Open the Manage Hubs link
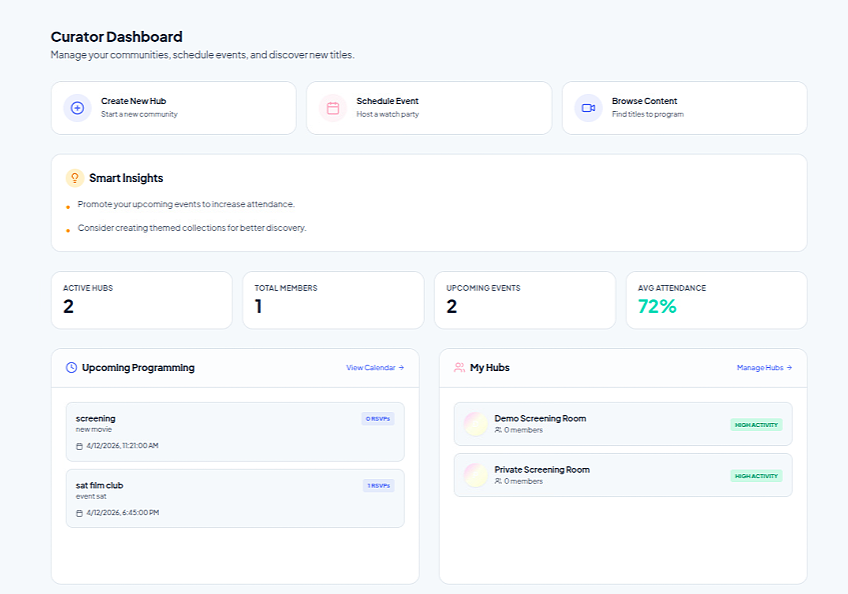848x594 pixels. pyautogui.click(x=764, y=368)
